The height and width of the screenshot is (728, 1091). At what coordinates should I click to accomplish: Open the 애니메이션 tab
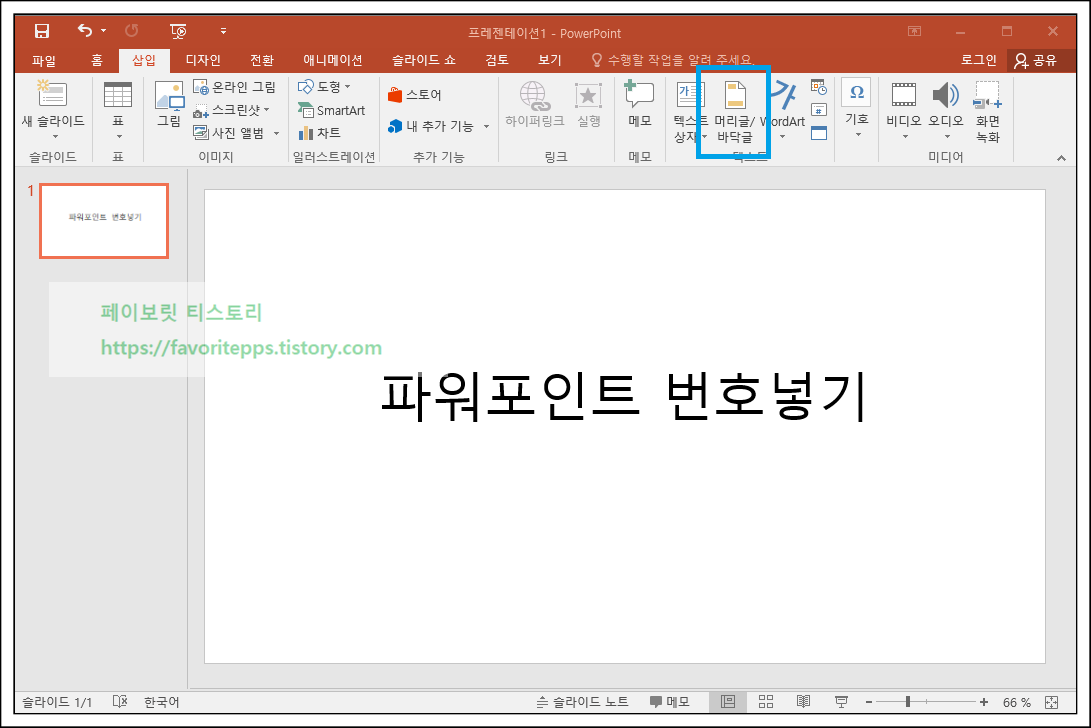[333, 61]
